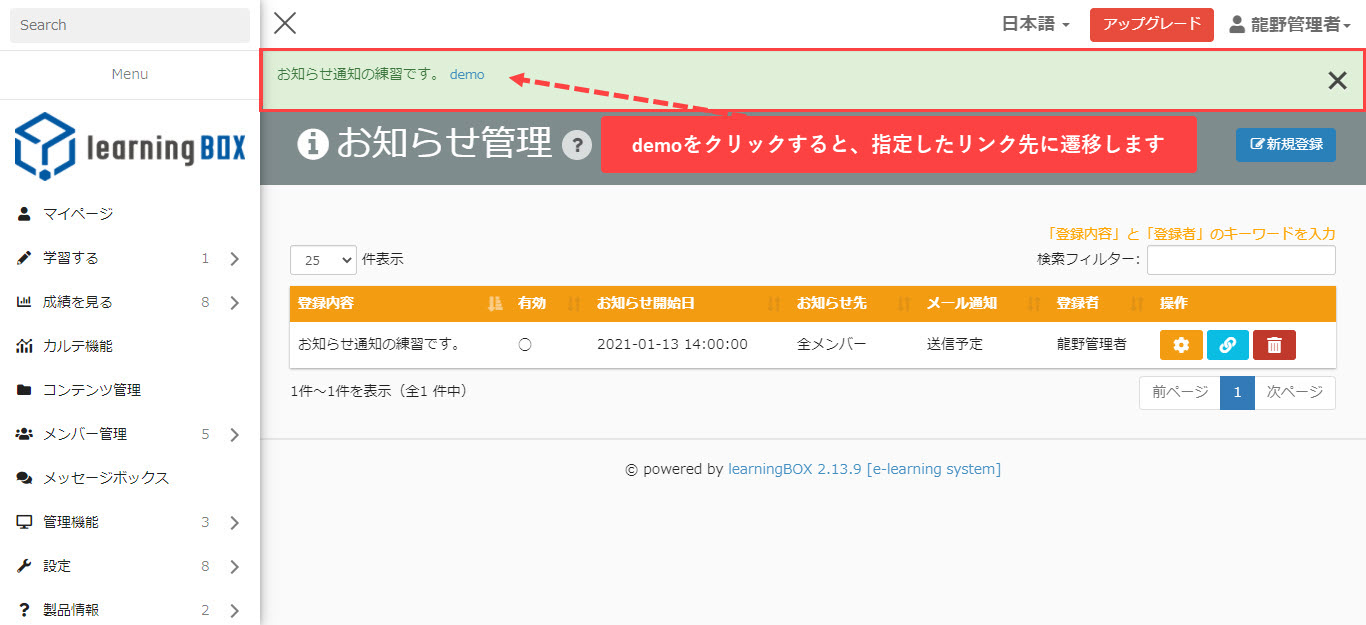Screen dimensions: 1366x625
Task: Click the 新規登録 button
Action: pyautogui.click(x=1285, y=144)
